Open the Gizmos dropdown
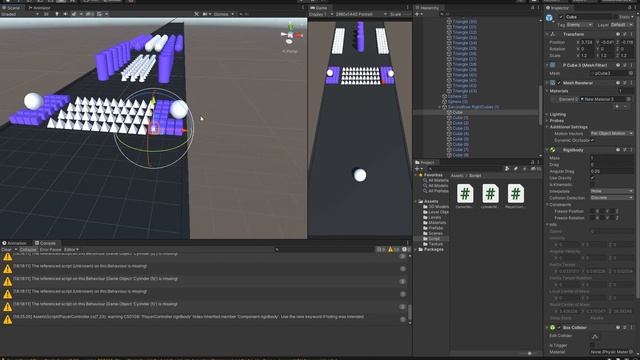 pyautogui.click(x=224, y=14)
